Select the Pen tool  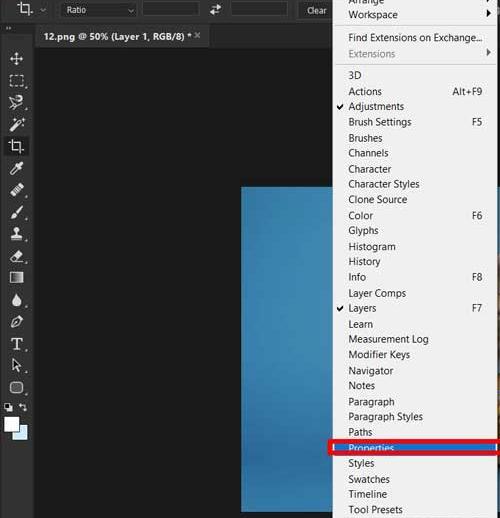click(16, 322)
